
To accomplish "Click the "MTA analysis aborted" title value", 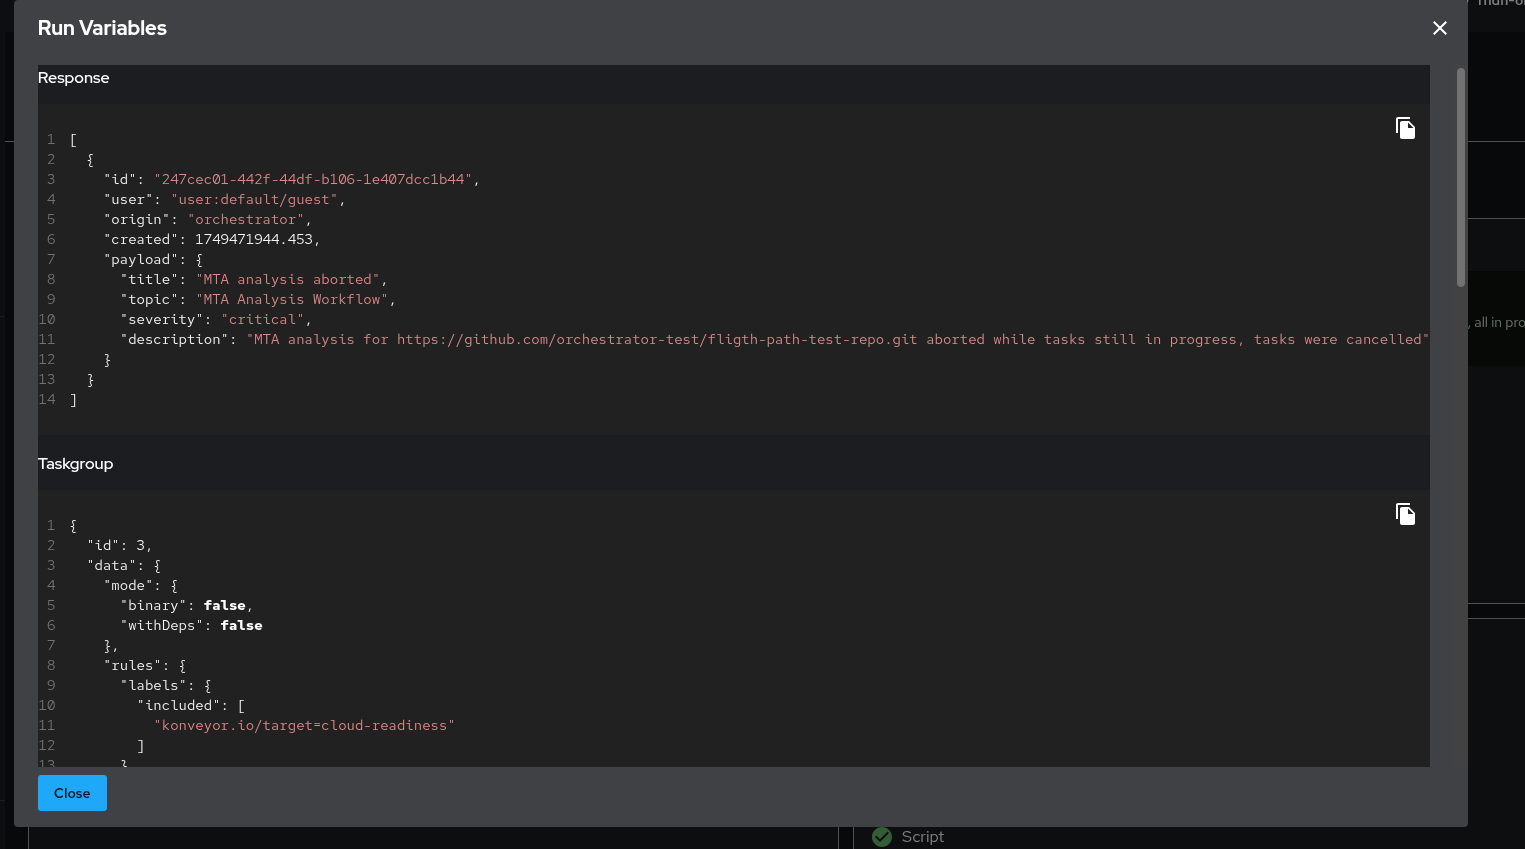I will pyautogui.click(x=288, y=280).
